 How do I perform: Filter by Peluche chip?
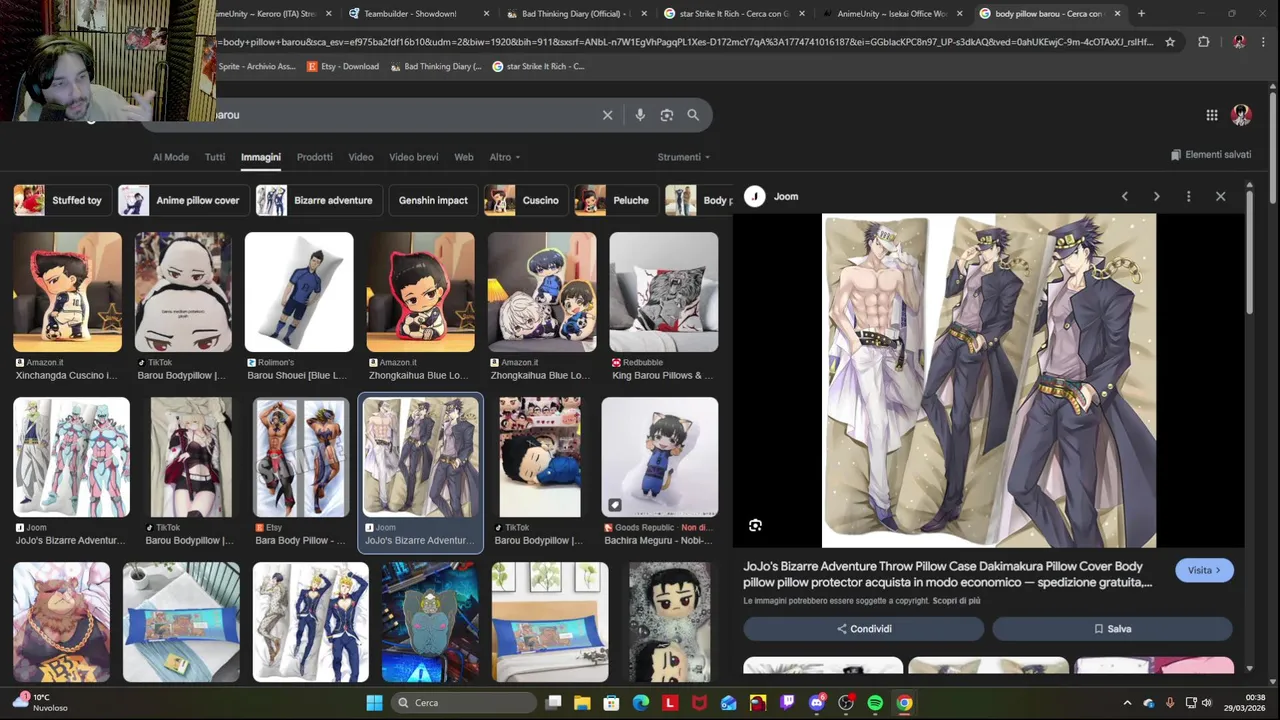pyautogui.click(x=616, y=200)
